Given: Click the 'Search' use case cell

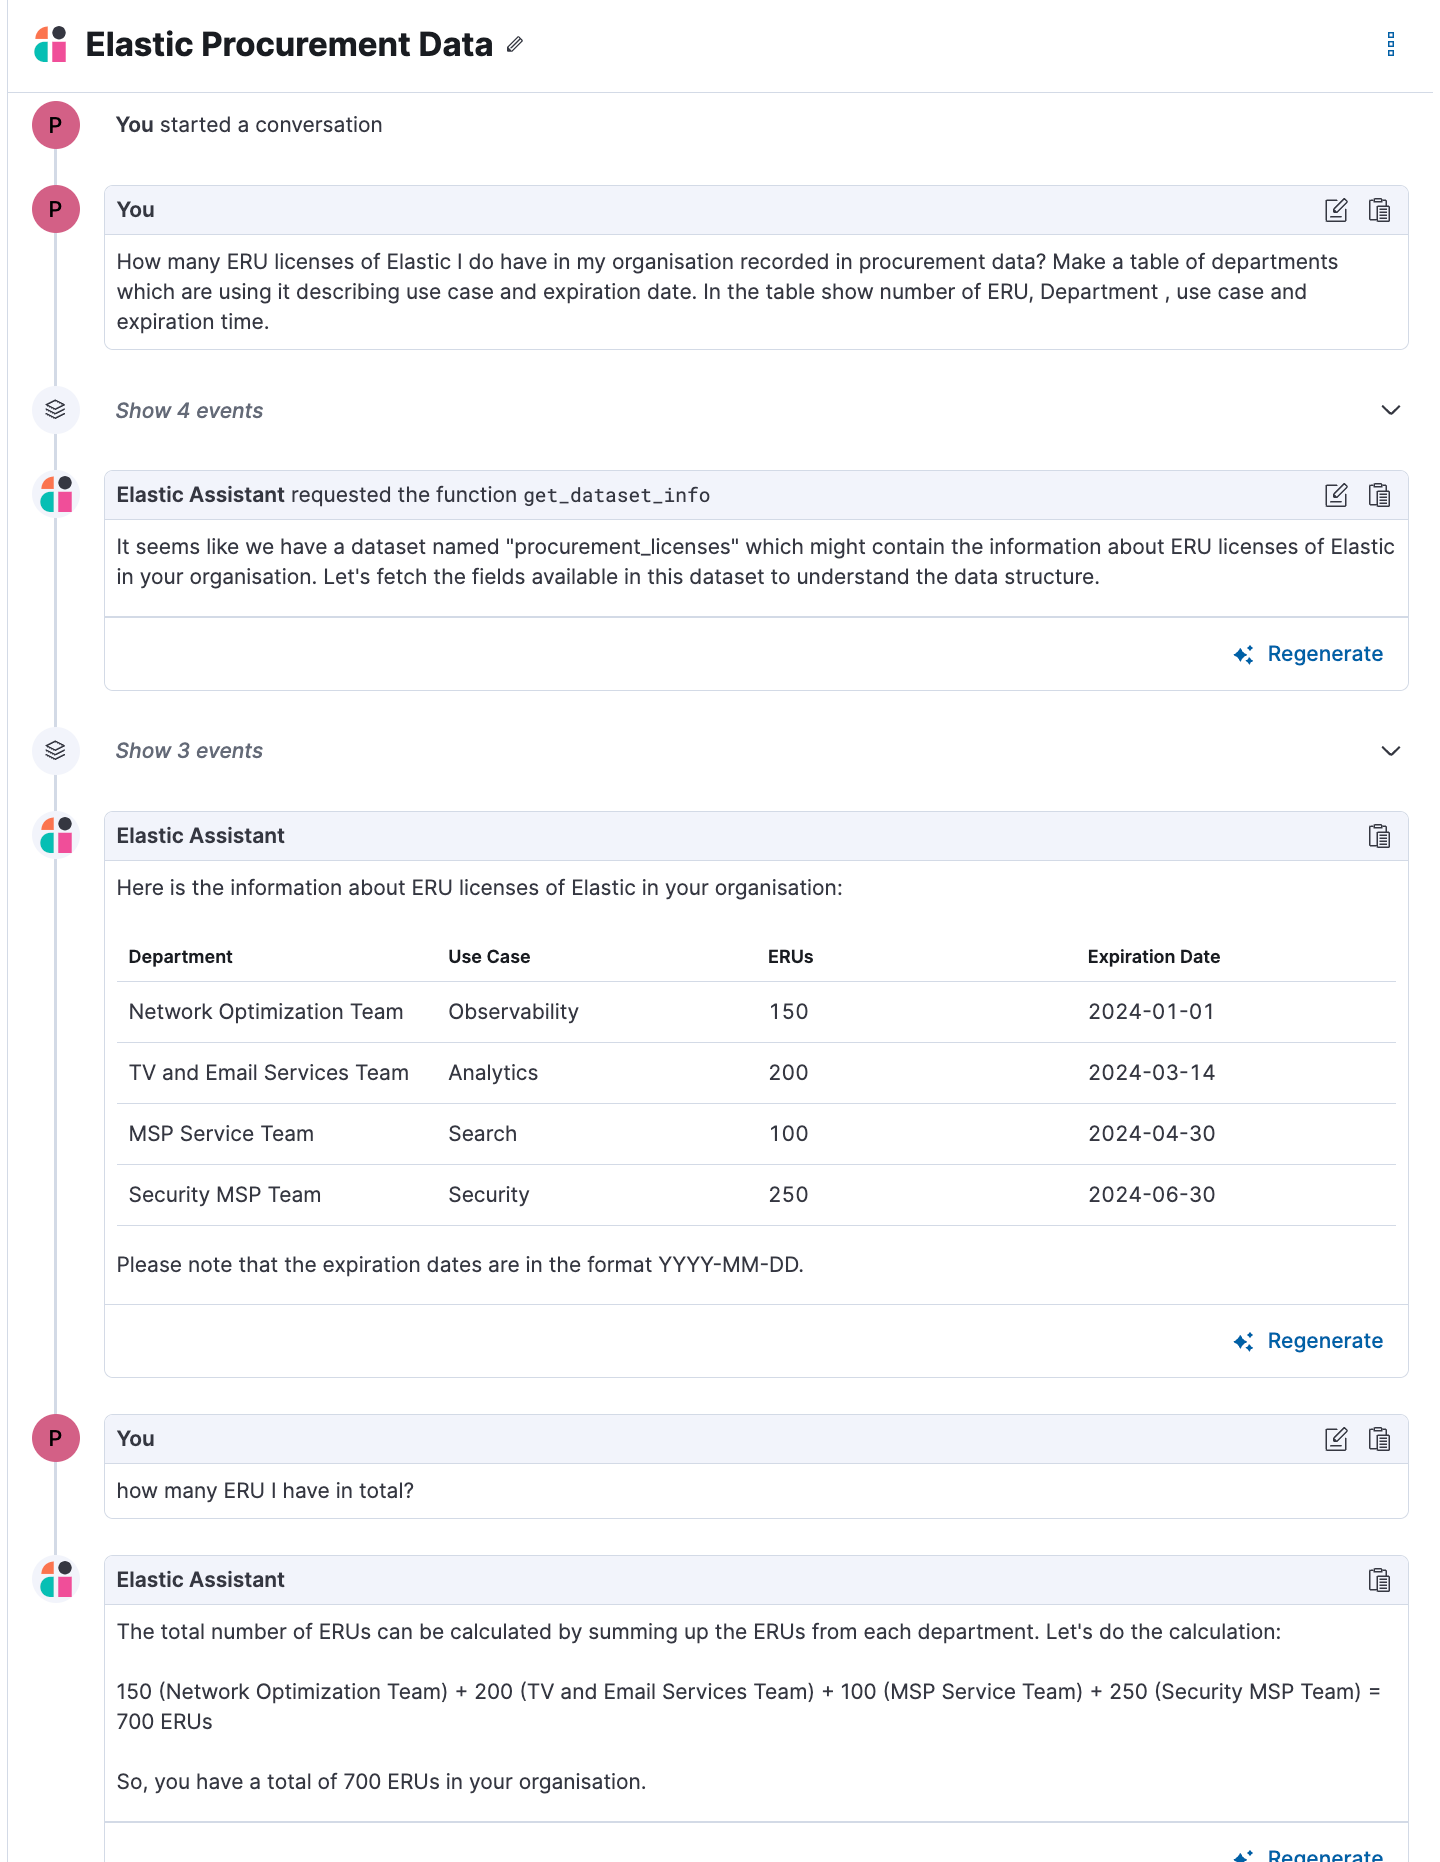Looking at the screenshot, I should click(x=482, y=1134).
